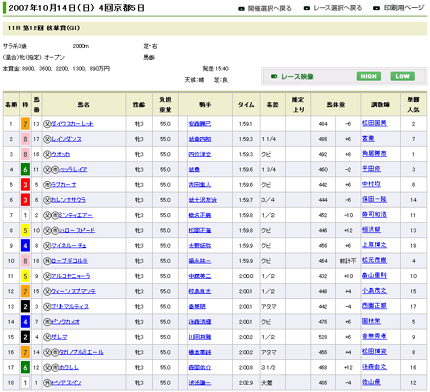The image size is (430, 392).
Task: Click the 2007年10月14日 date heading
Action: [76, 8]
